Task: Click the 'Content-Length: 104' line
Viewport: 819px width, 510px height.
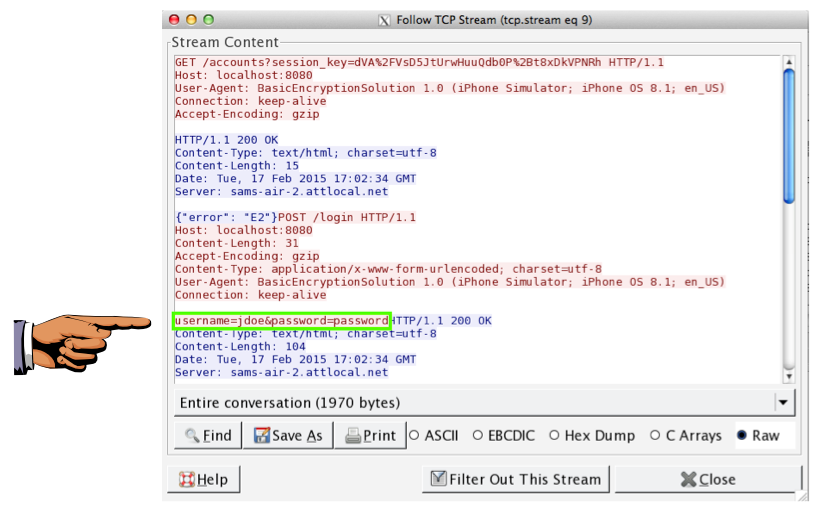Action: point(240,346)
